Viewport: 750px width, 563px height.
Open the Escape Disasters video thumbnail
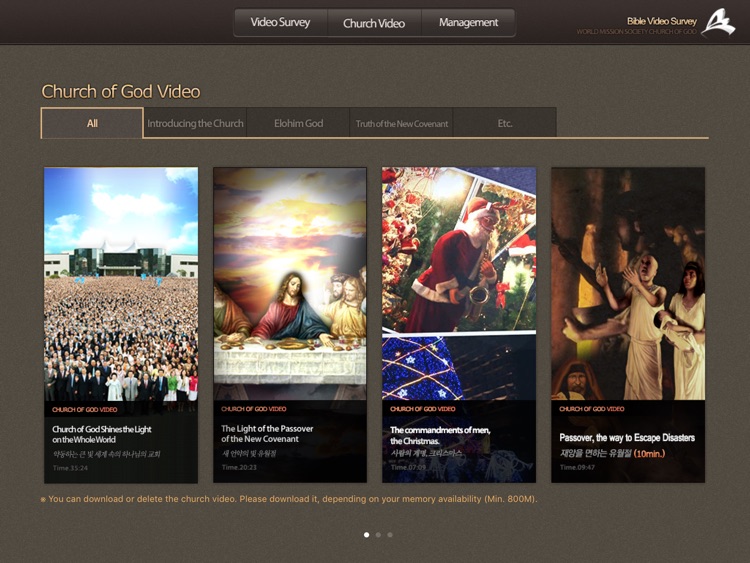(x=628, y=284)
